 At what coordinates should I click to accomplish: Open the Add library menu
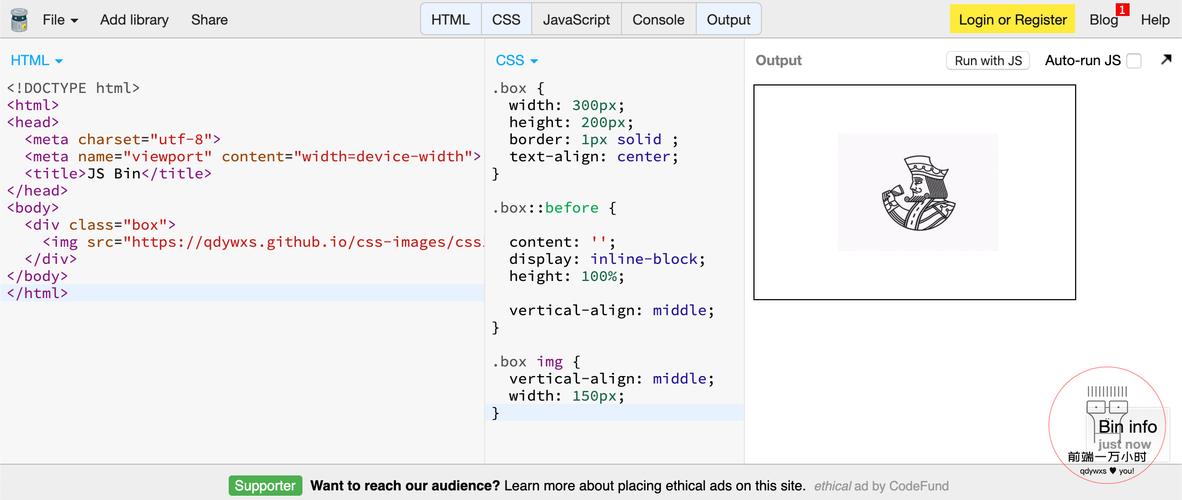coord(134,20)
